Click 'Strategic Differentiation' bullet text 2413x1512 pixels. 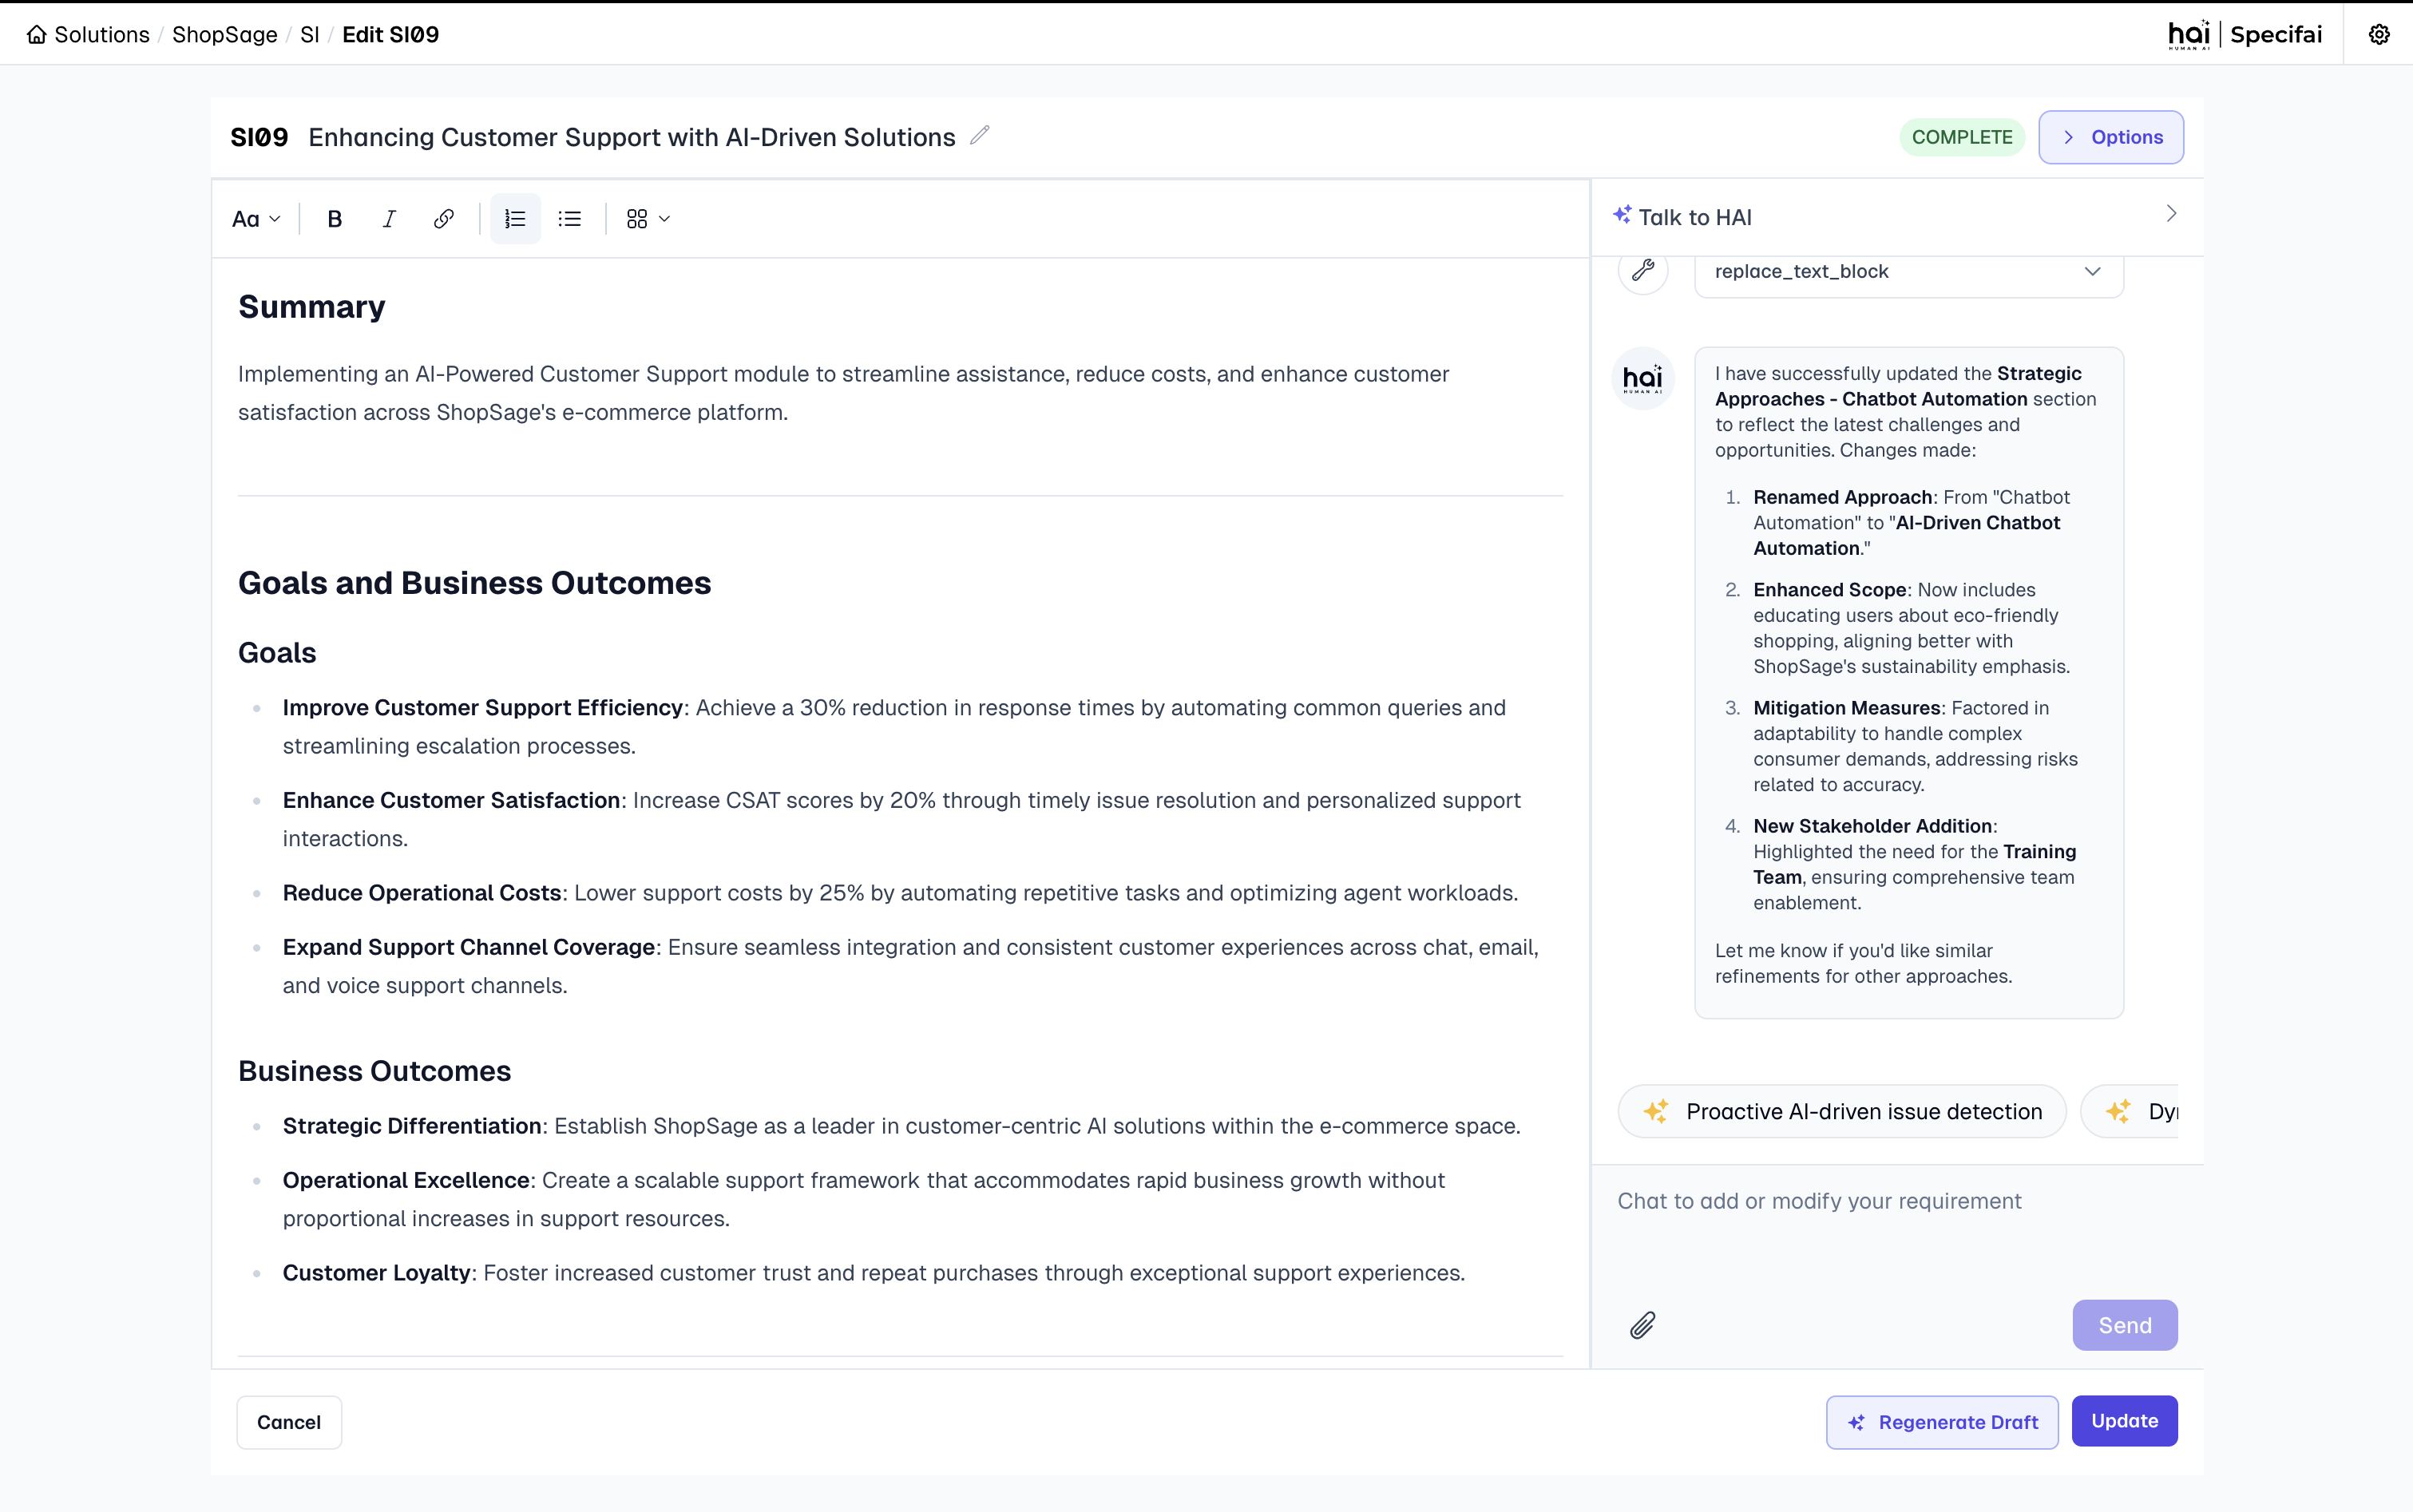coord(412,1126)
